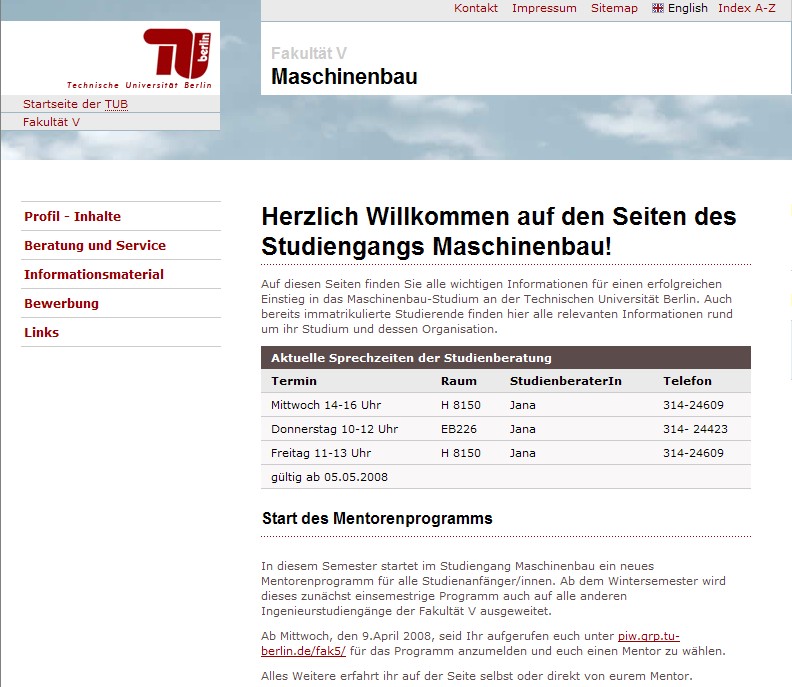Click the grey Fakultät V header text
792x687 pixels.
[309, 53]
